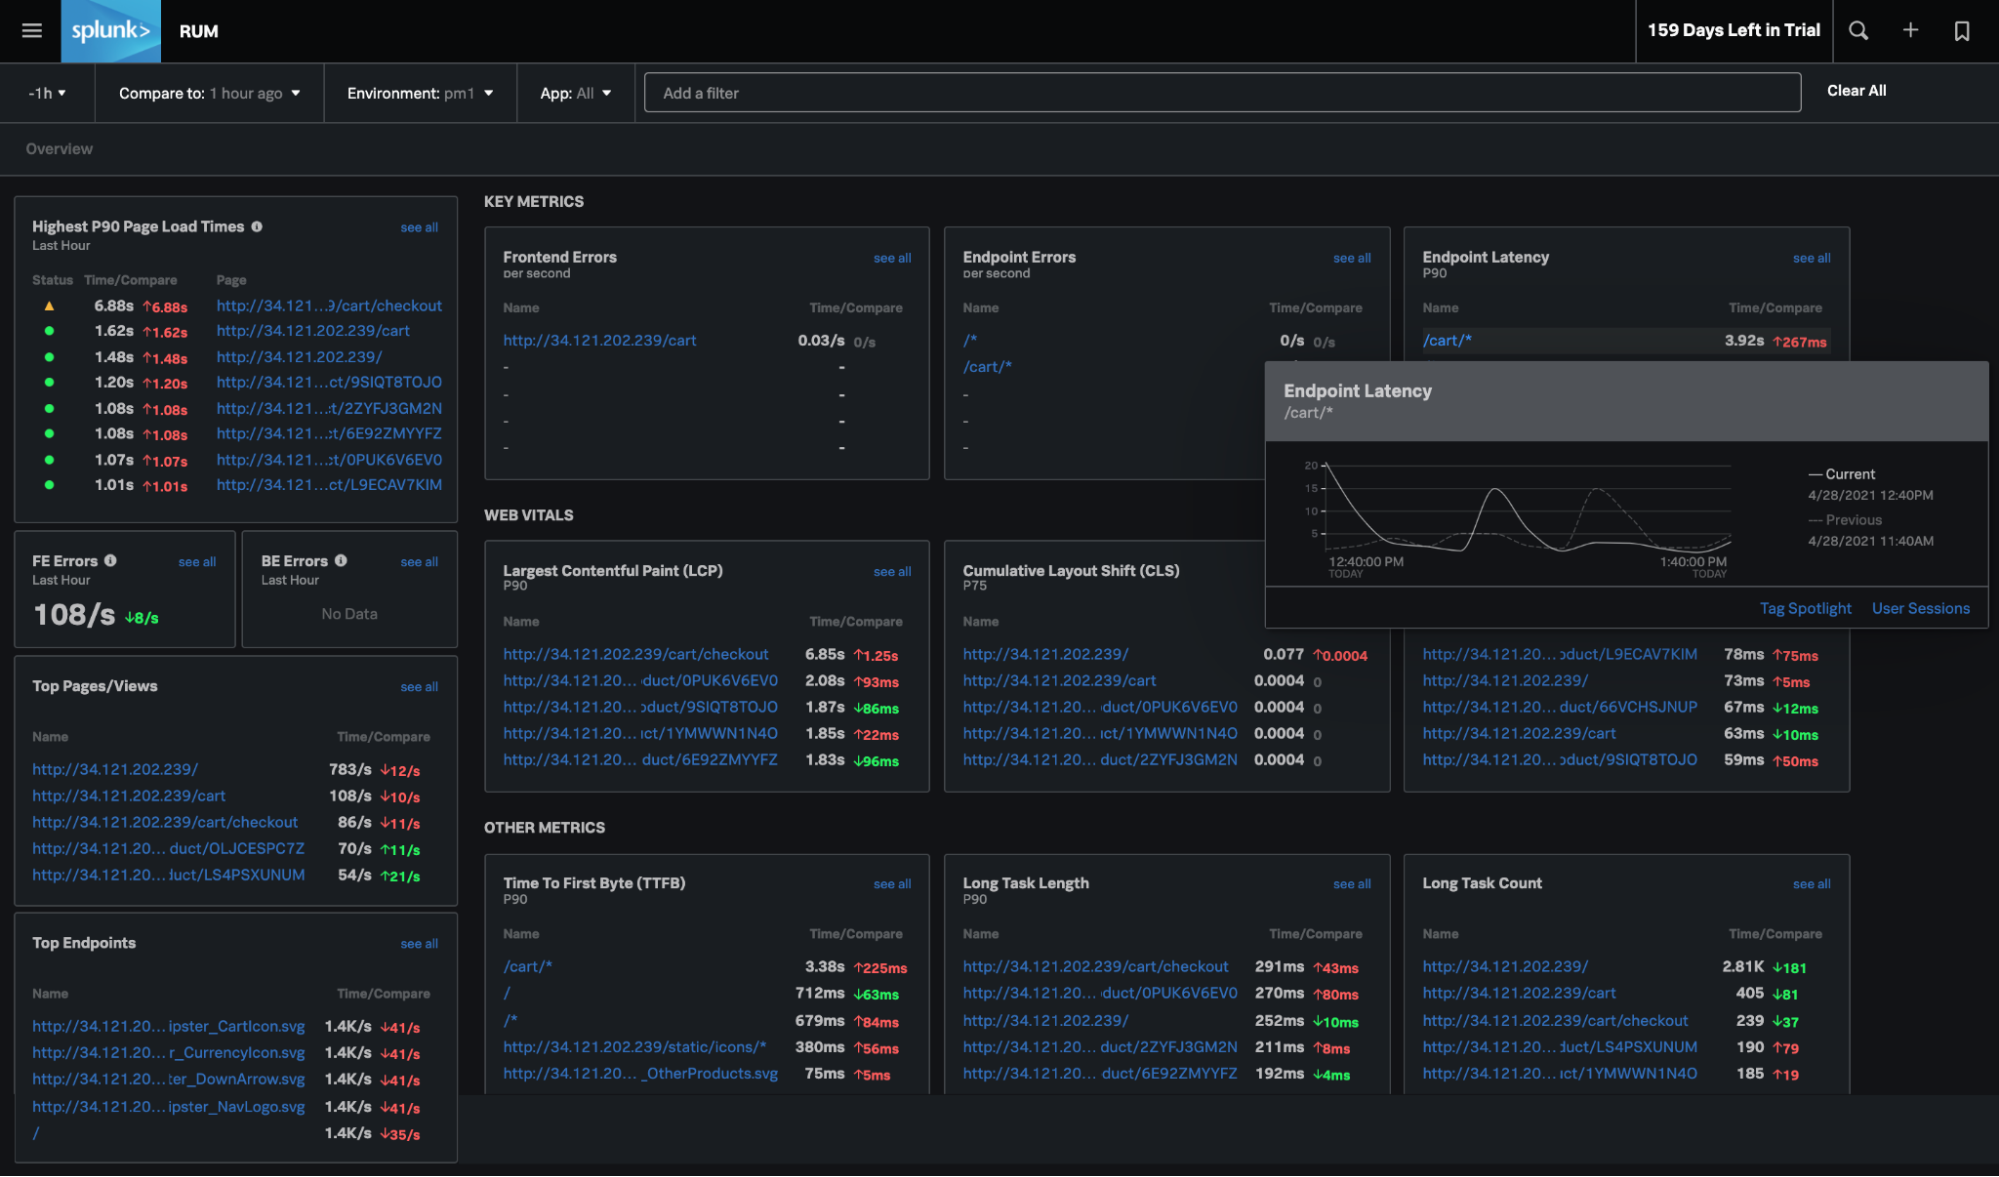1999x1177 pixels.
Task: Click http://34.121.202.239/cart/checkout page link
Action: coord(326,304)
